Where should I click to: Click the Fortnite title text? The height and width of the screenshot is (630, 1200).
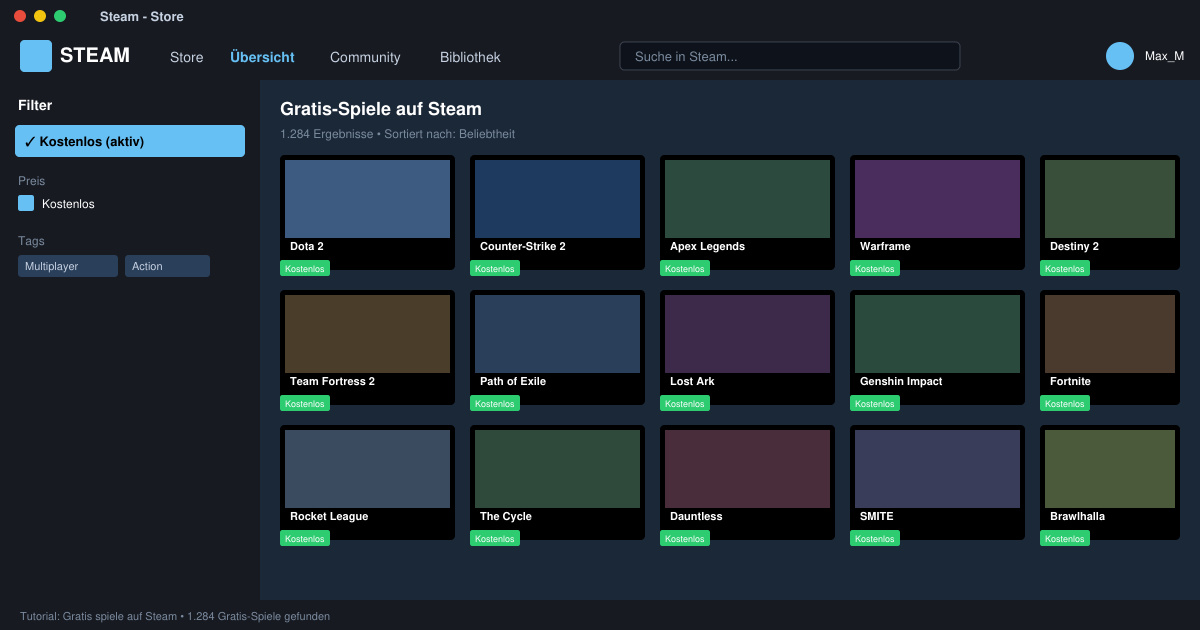pyautogui.click(x=1070, y=381)
